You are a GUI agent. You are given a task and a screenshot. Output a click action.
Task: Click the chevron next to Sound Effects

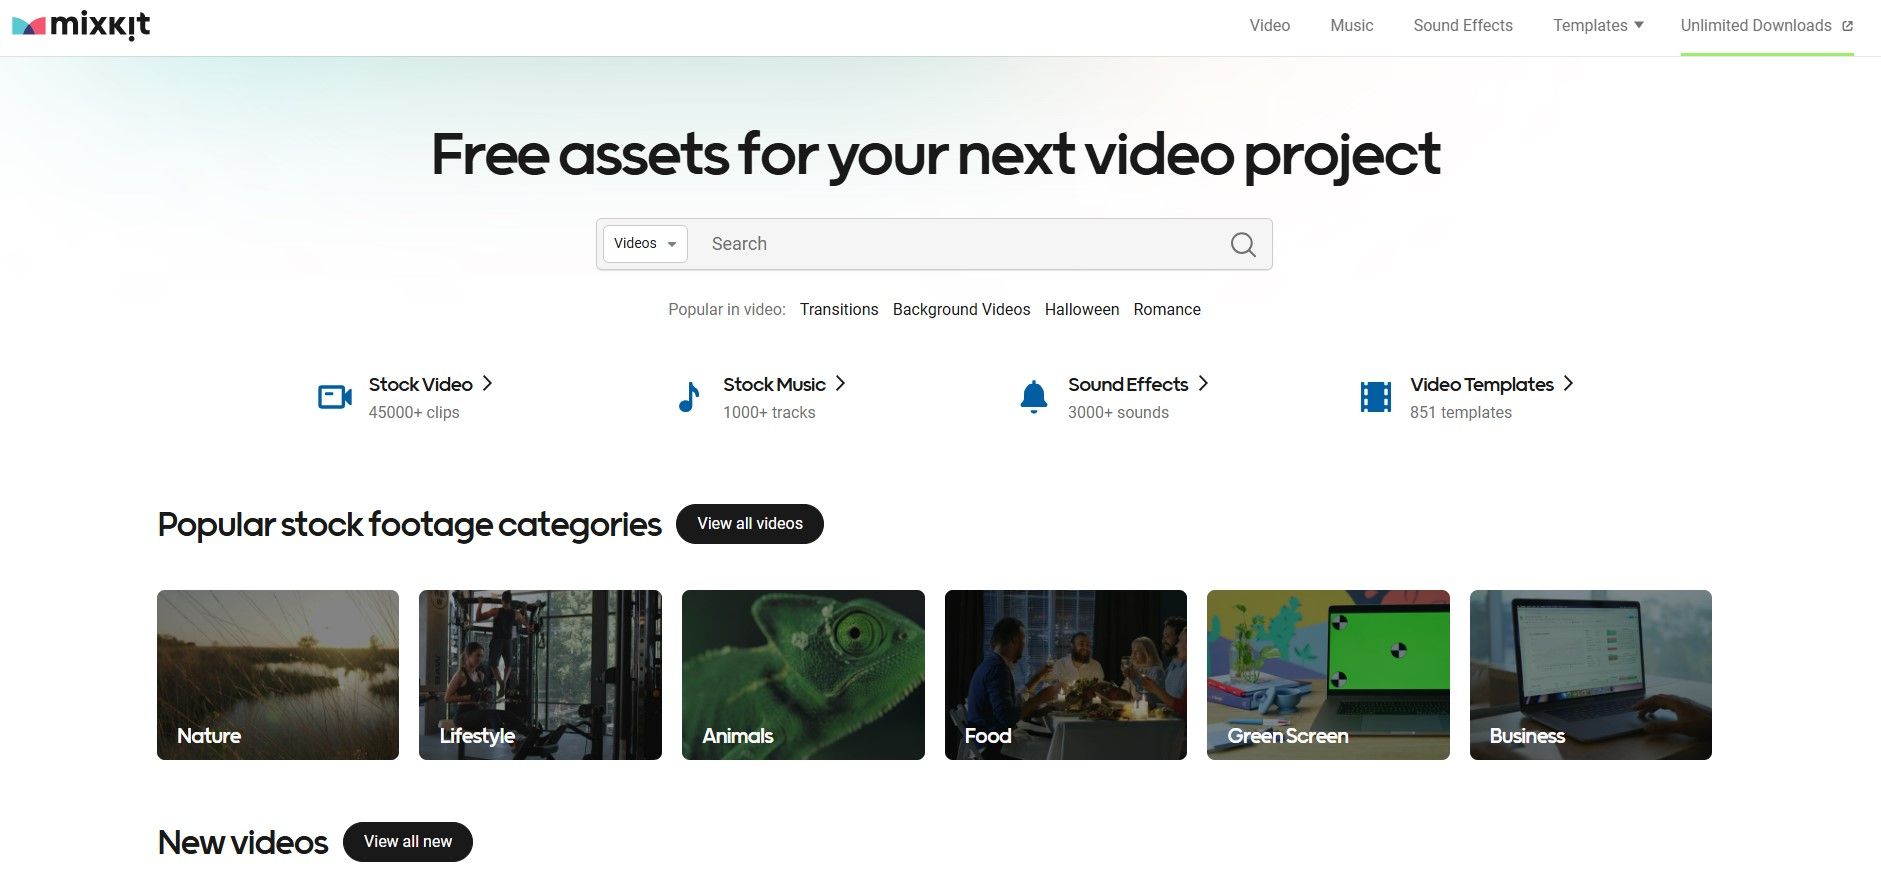point(1203,383)
